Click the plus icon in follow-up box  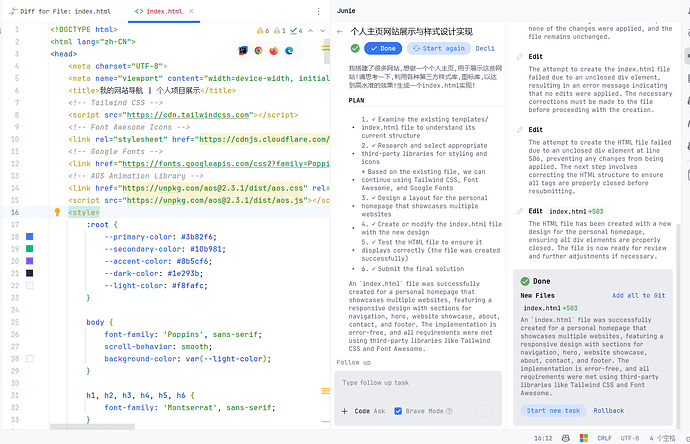pos(345,411)
